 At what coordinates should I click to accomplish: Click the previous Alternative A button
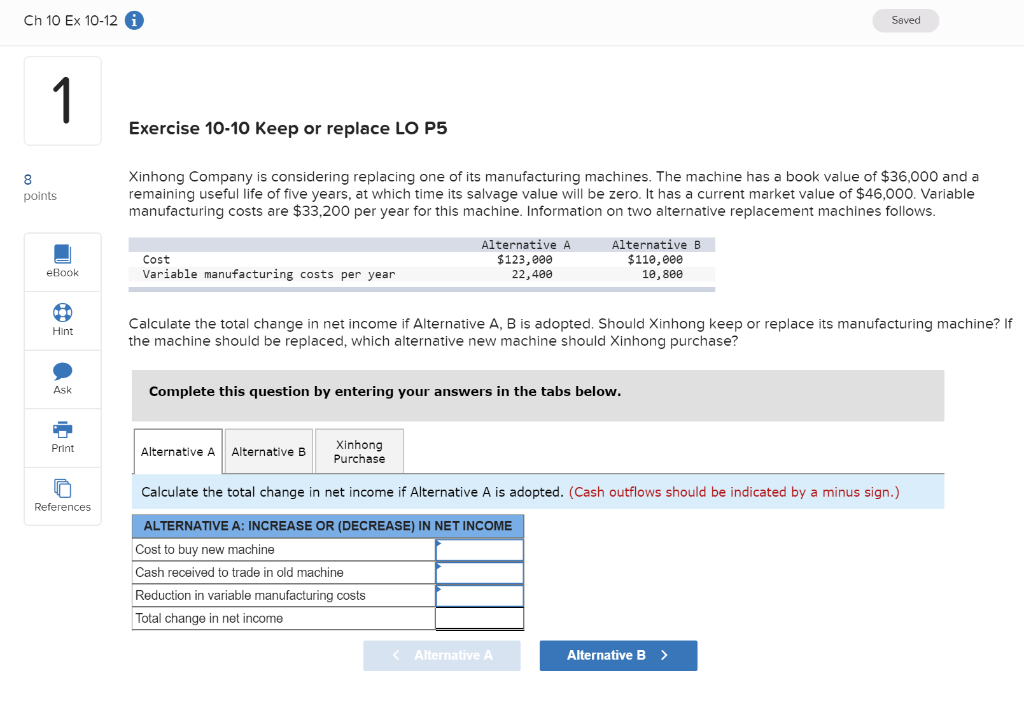tap(442, 655)
